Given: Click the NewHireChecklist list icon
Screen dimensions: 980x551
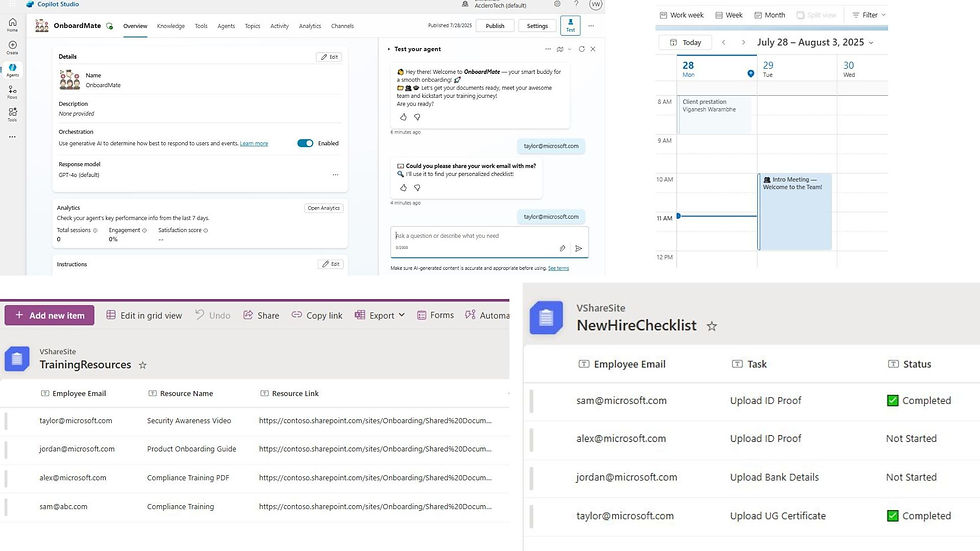Looking at the screenshot, I should click(x=546, y=317).
